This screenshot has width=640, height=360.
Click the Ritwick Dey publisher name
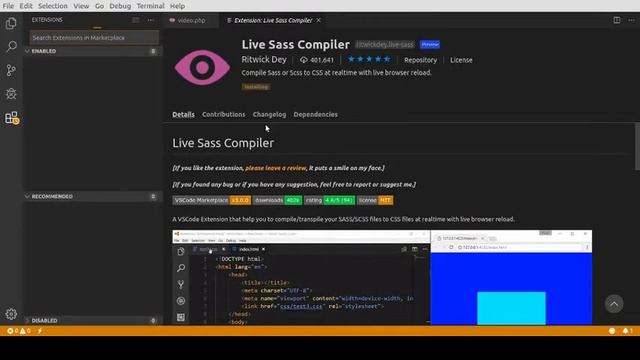(264, 59)
